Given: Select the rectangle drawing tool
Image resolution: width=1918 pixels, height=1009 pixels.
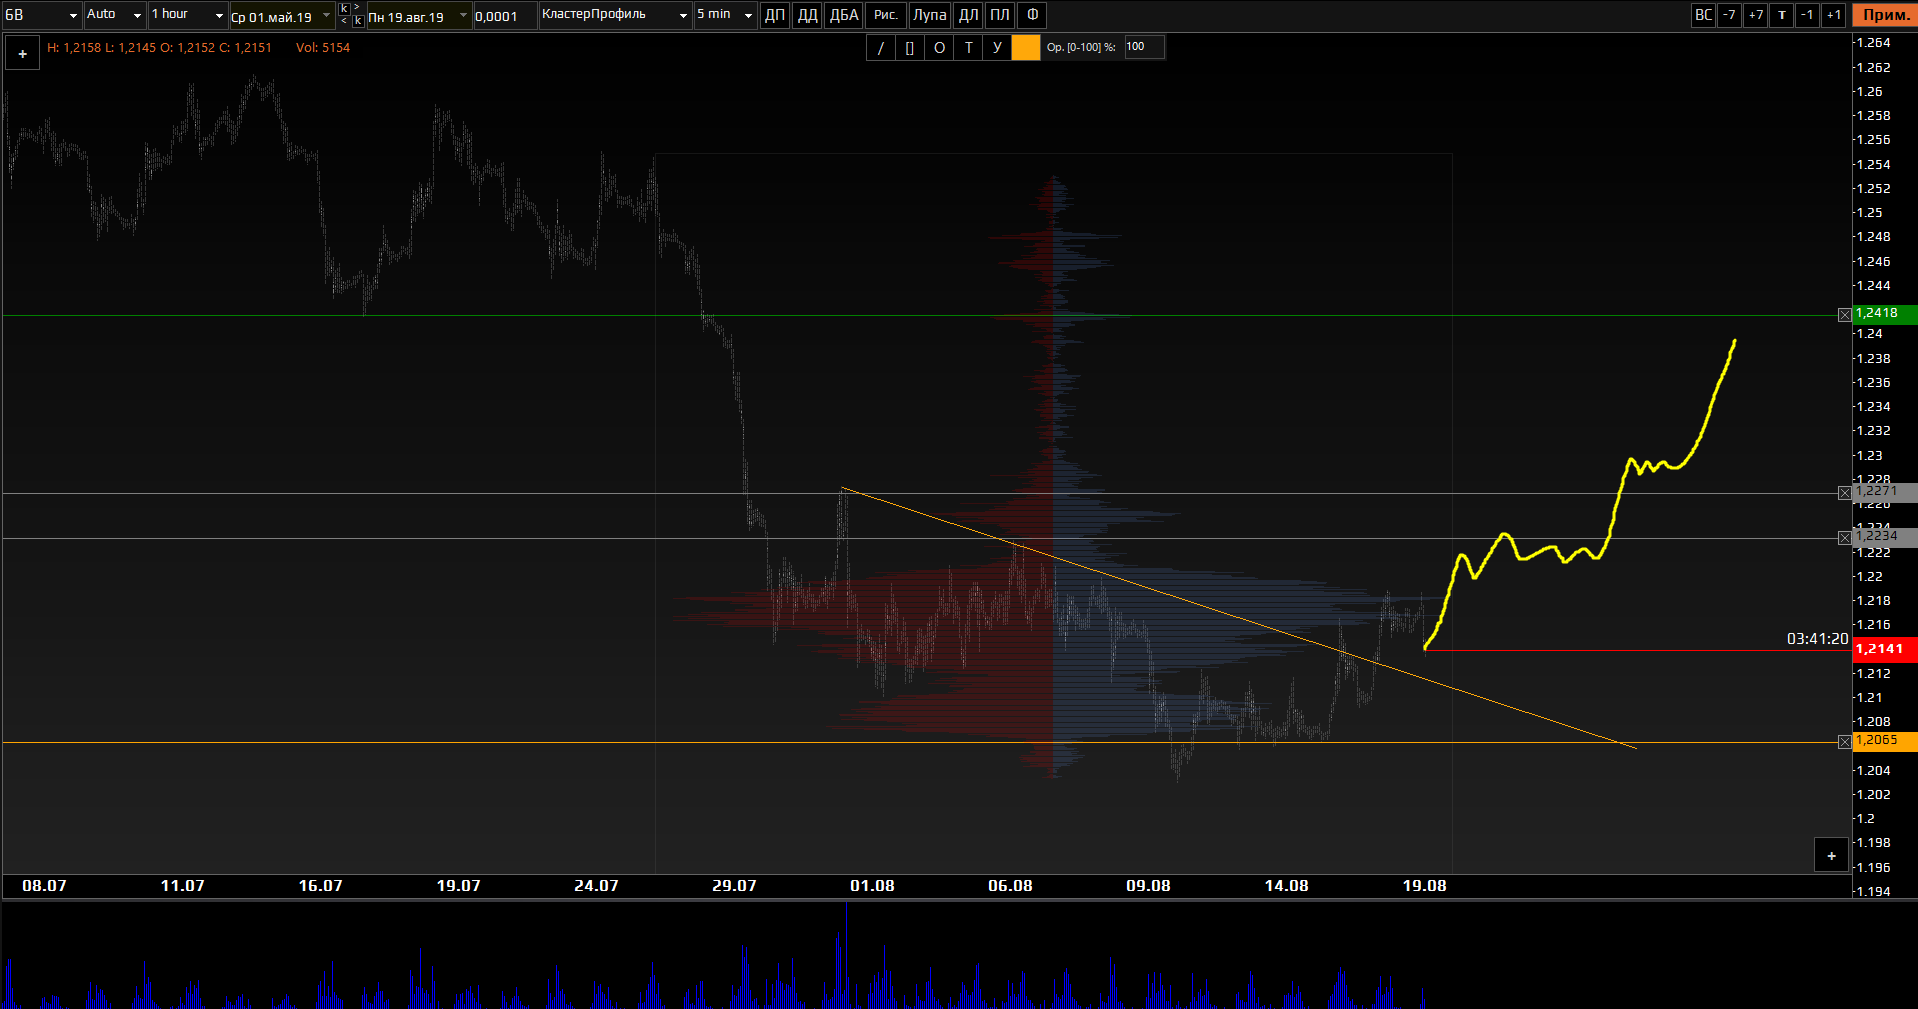Looking at the screenshot, I should click(x=909, y=48).
